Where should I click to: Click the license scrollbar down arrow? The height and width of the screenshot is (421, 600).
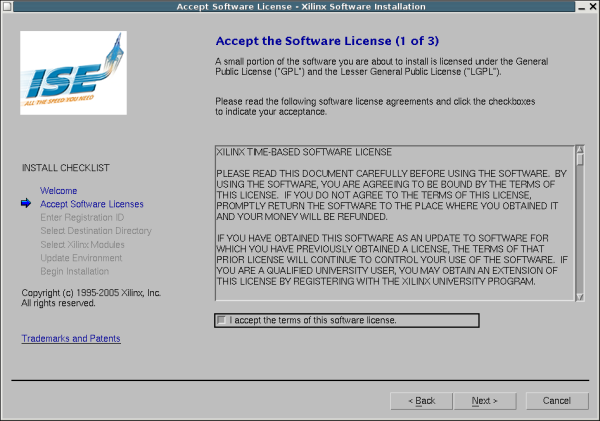(x=579, y=294)
